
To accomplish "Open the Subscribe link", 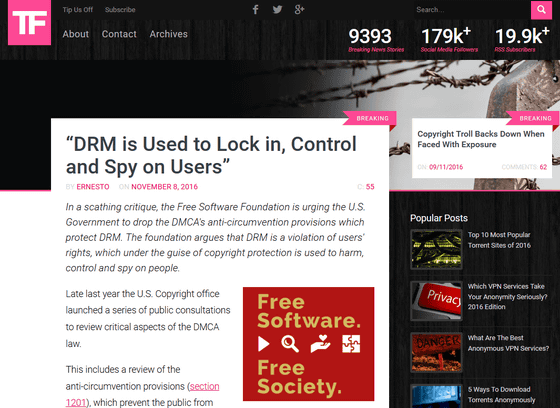I will tap(120, 10).
